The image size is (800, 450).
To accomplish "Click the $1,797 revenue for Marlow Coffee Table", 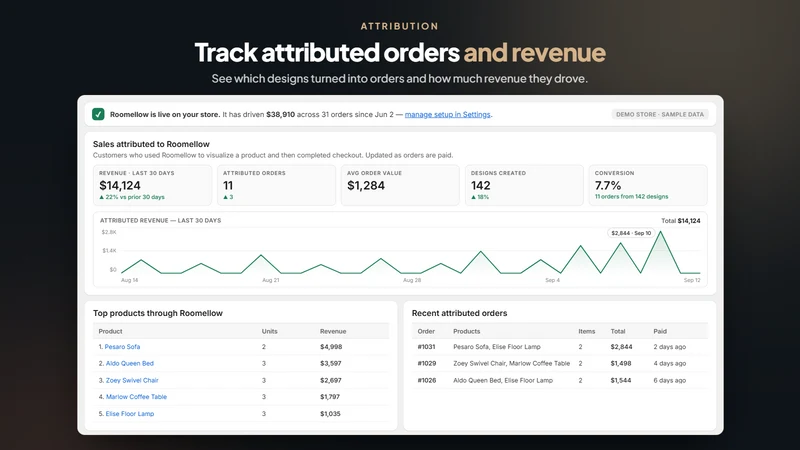I will tap(330, 396).
